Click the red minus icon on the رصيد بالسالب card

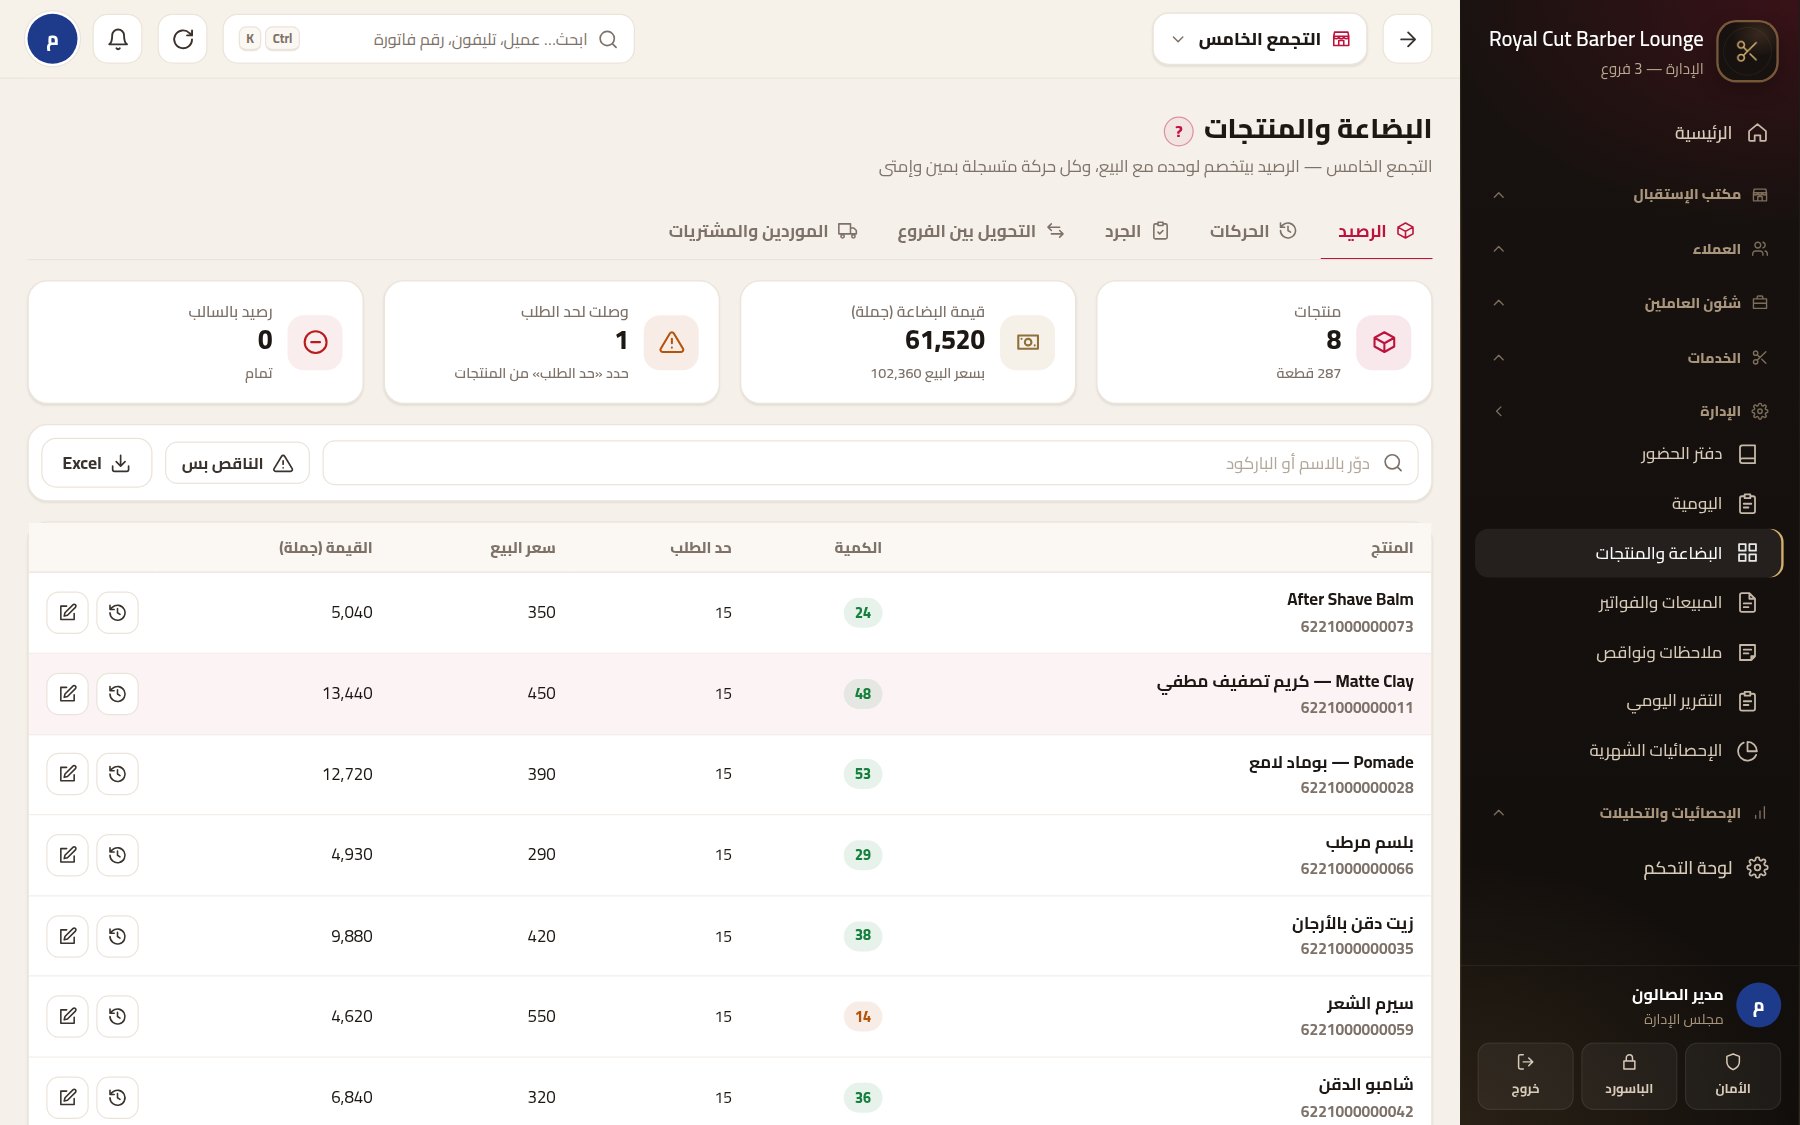[315, 342]
